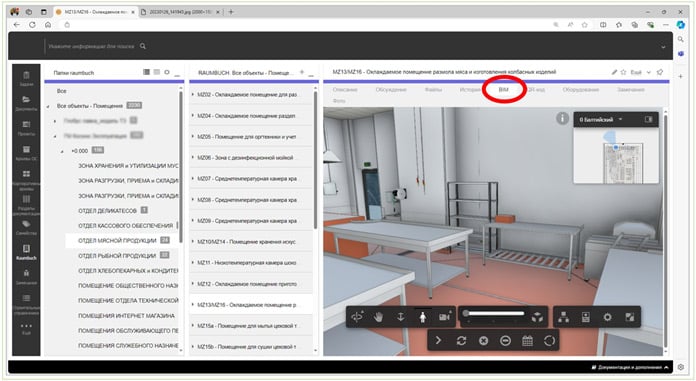The image size is (696, 381).
Task: Pin the room detail panel
Action: click(x=660, y=72)
